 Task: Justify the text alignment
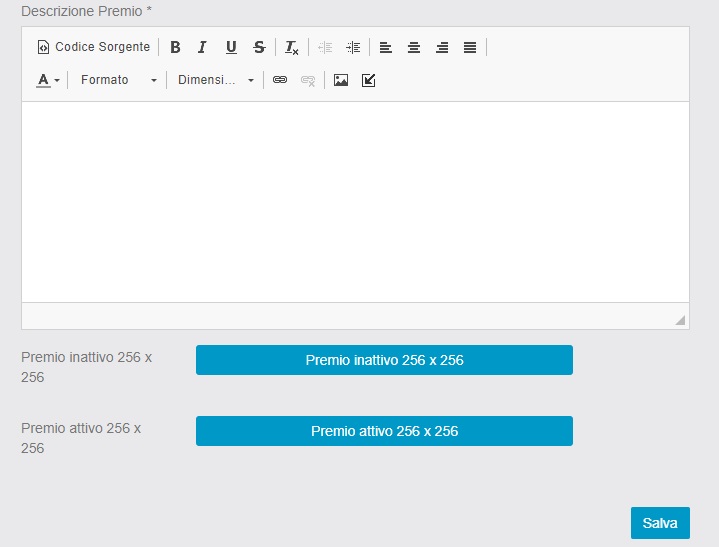470,47
